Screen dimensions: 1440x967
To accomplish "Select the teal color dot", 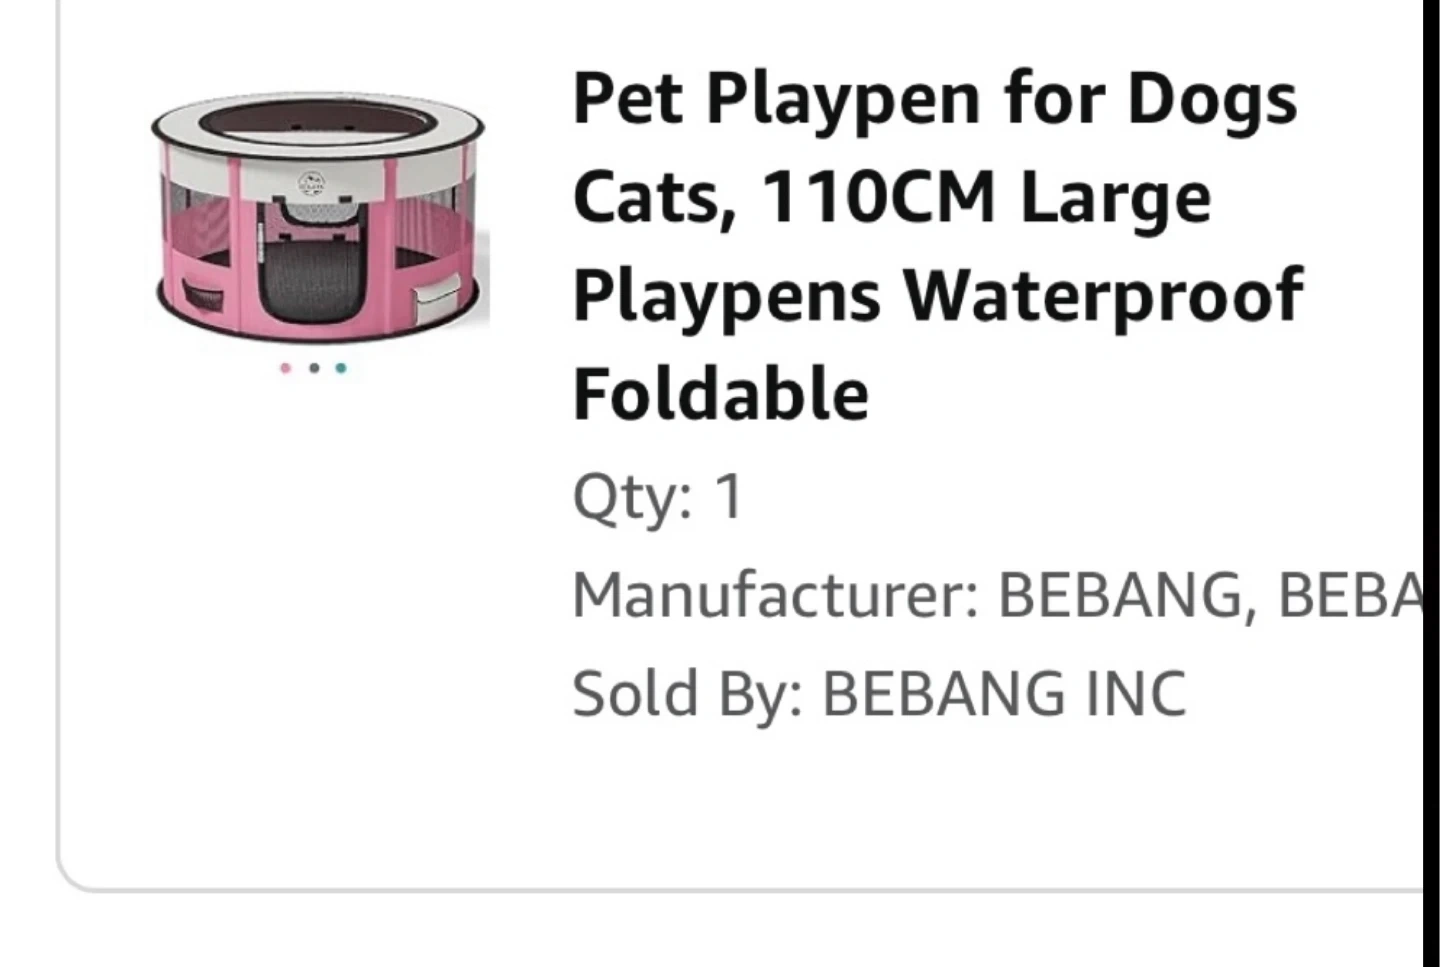I will pos(341,368).
